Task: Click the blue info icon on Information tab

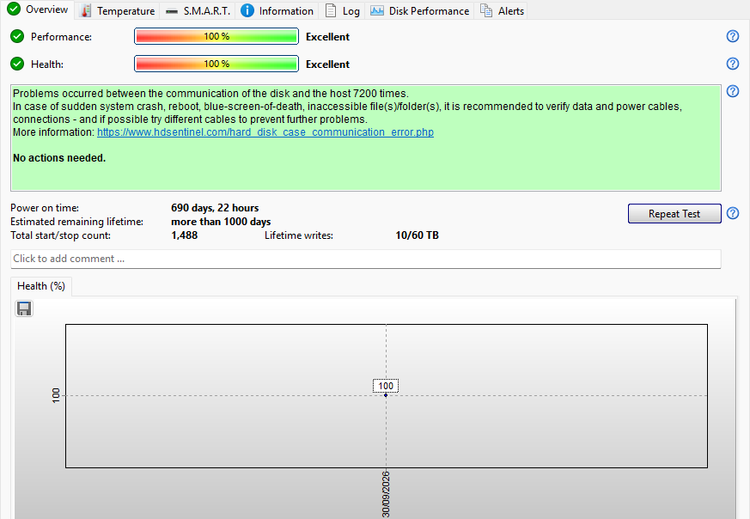Action: point(247,11)
